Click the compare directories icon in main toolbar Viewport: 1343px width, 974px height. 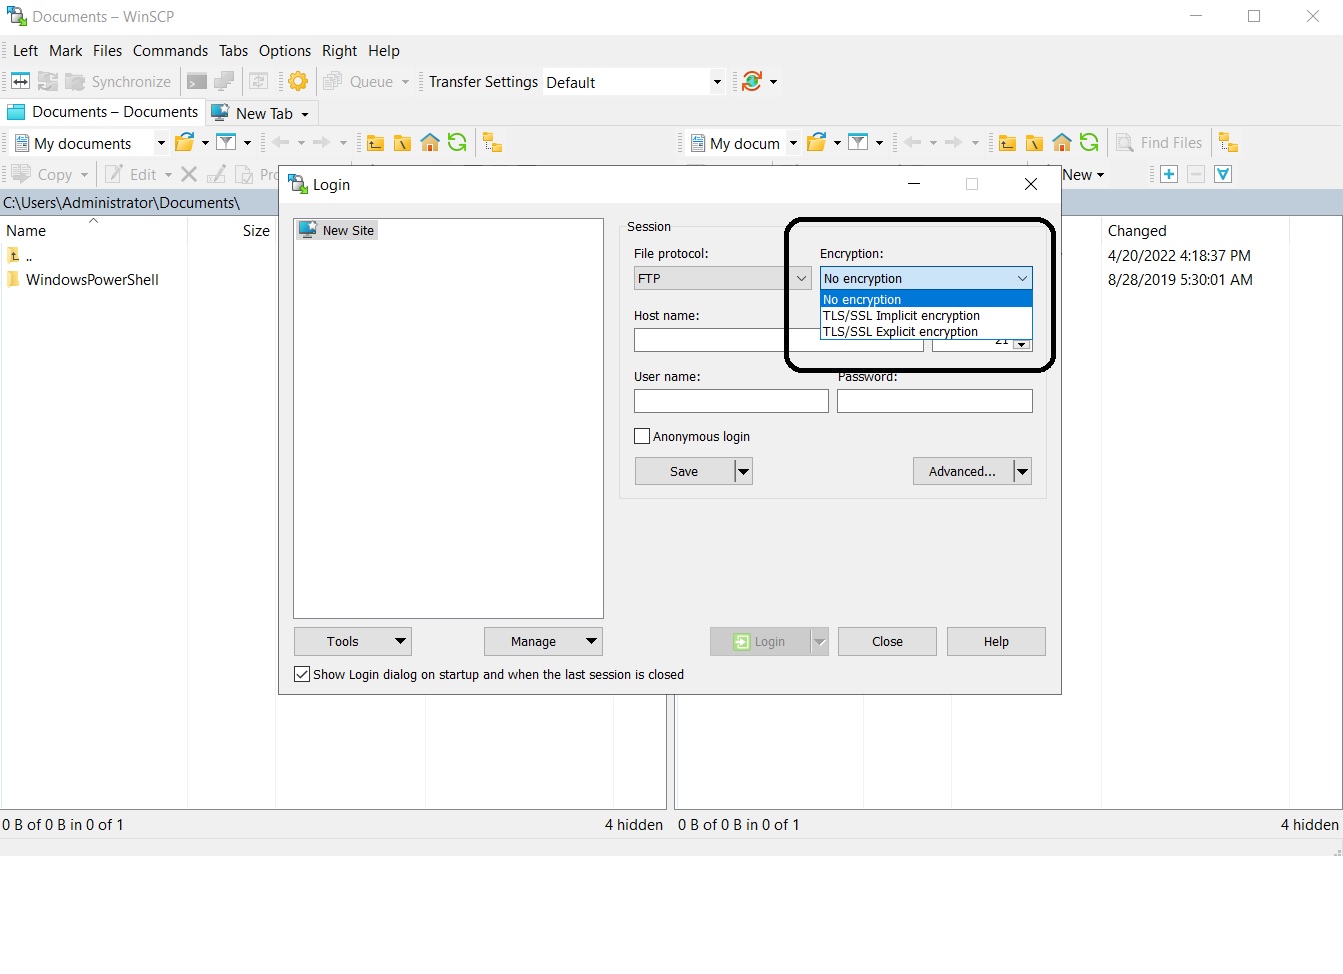click(20, 82)
